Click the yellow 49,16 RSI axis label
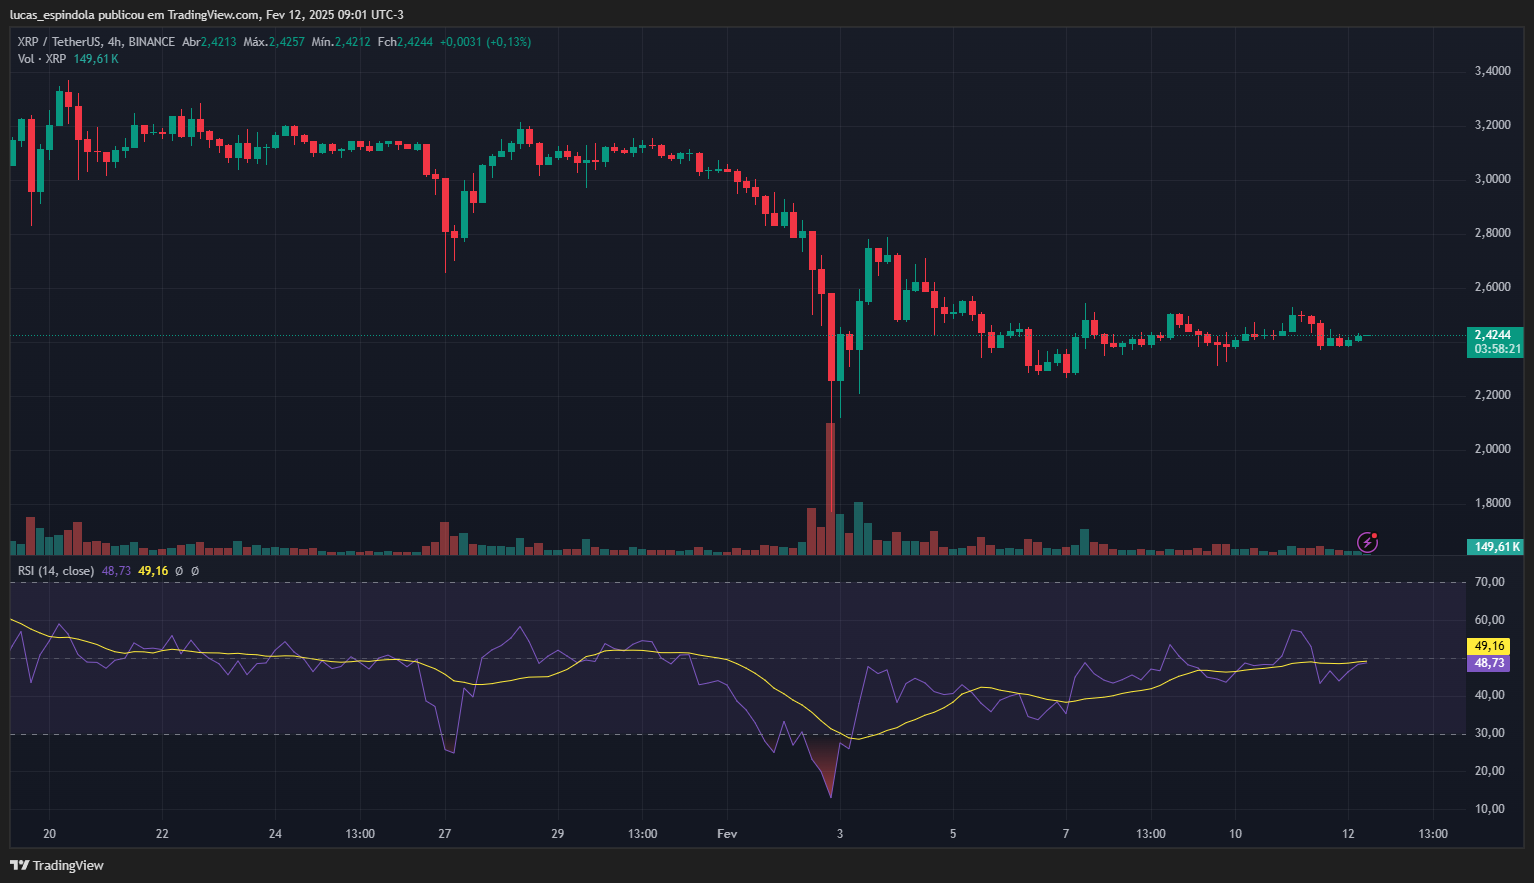The height and width of the screenshot is (883, 1534). pos(1489,646)
